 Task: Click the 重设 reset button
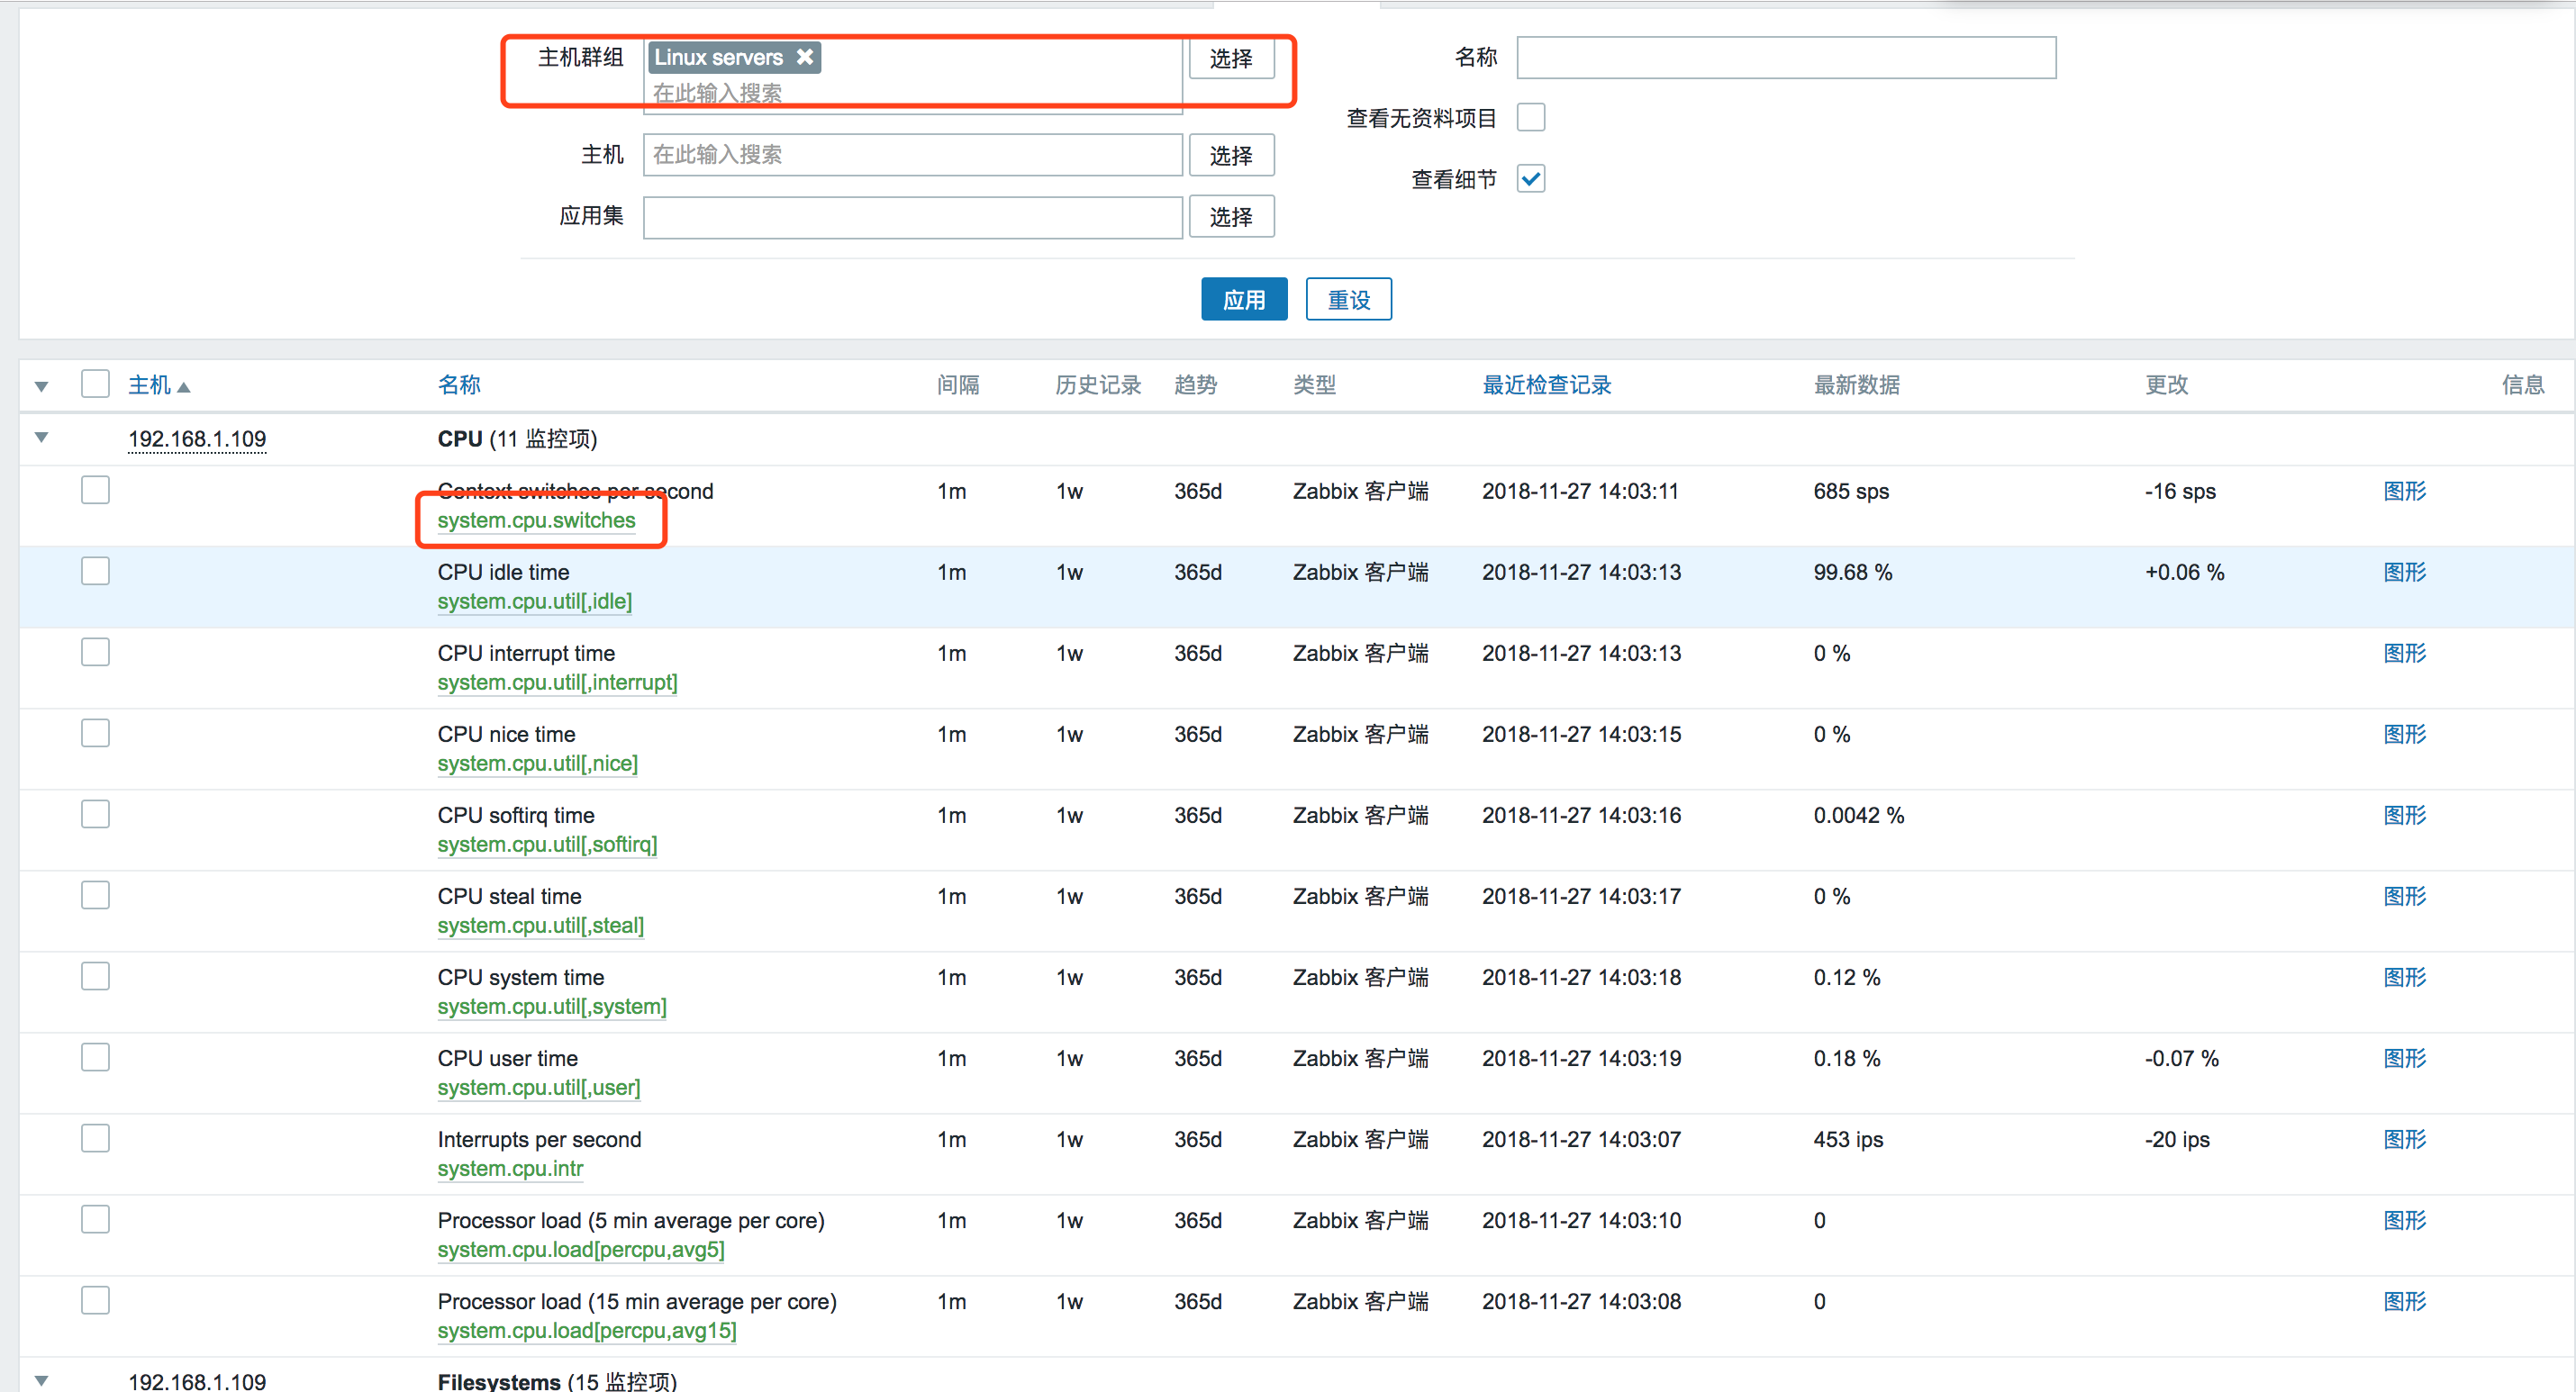pos(1348,299)
